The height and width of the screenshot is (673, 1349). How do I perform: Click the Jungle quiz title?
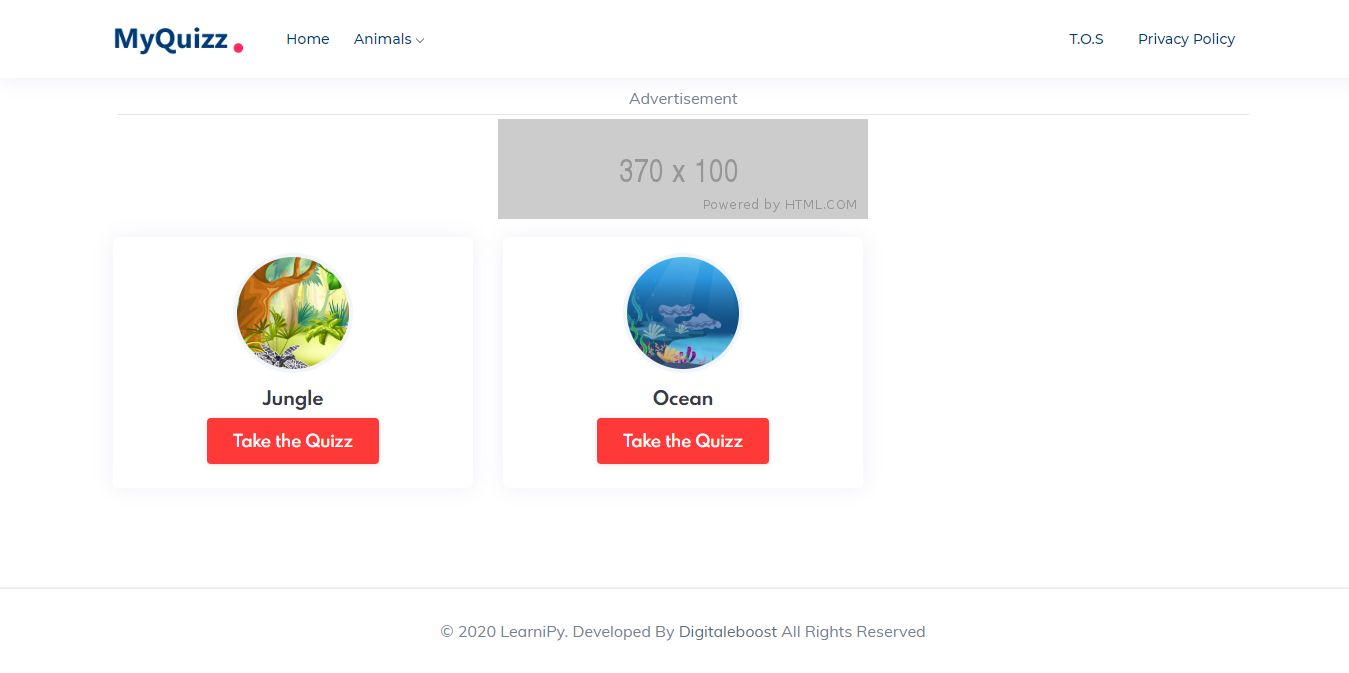[293, 398]
